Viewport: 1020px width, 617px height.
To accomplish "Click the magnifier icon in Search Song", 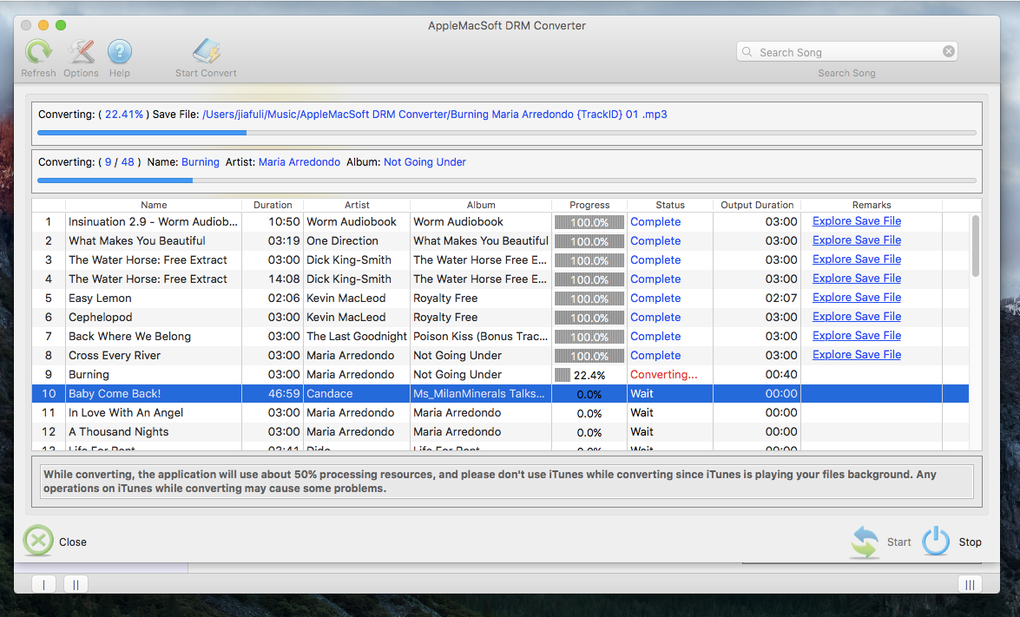I will (x=747, y=51).
